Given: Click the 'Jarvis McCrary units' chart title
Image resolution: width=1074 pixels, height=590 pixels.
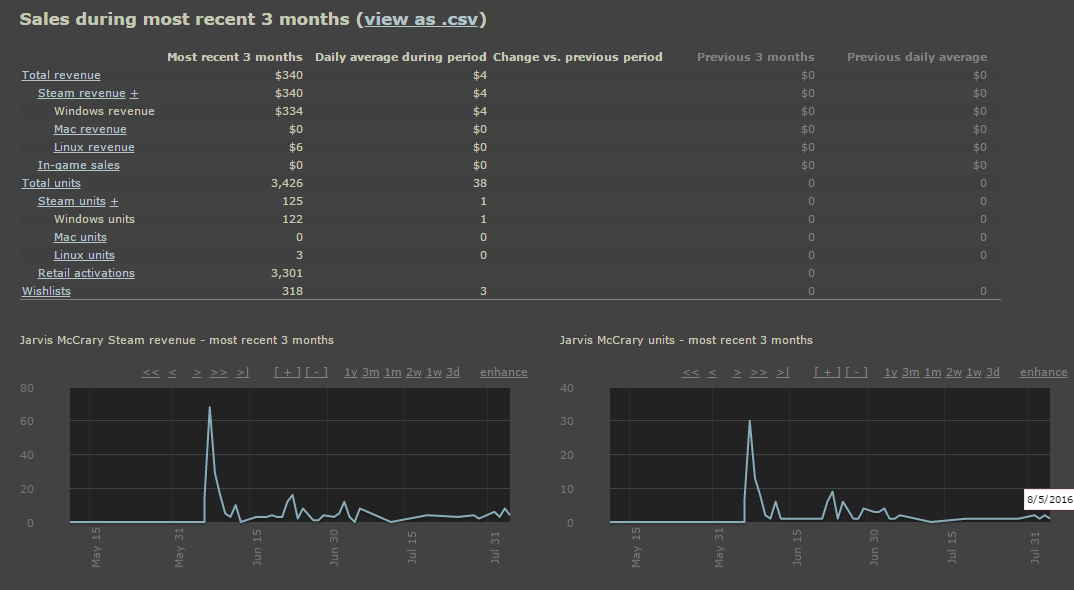Looking at the screenshot, I should (686, 340).
